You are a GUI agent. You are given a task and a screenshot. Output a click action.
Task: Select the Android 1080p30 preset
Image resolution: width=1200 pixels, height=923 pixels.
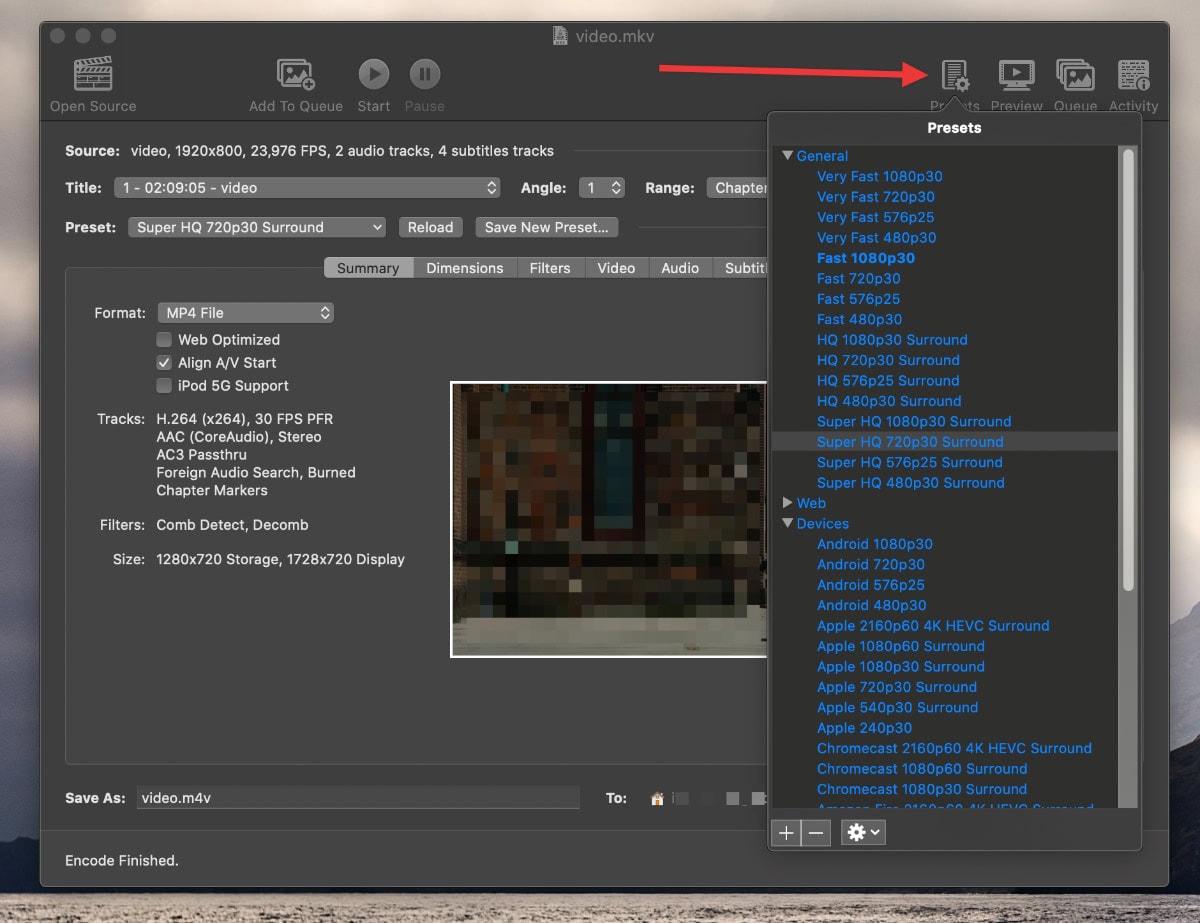pyautogui.click(x=875, y=544)
